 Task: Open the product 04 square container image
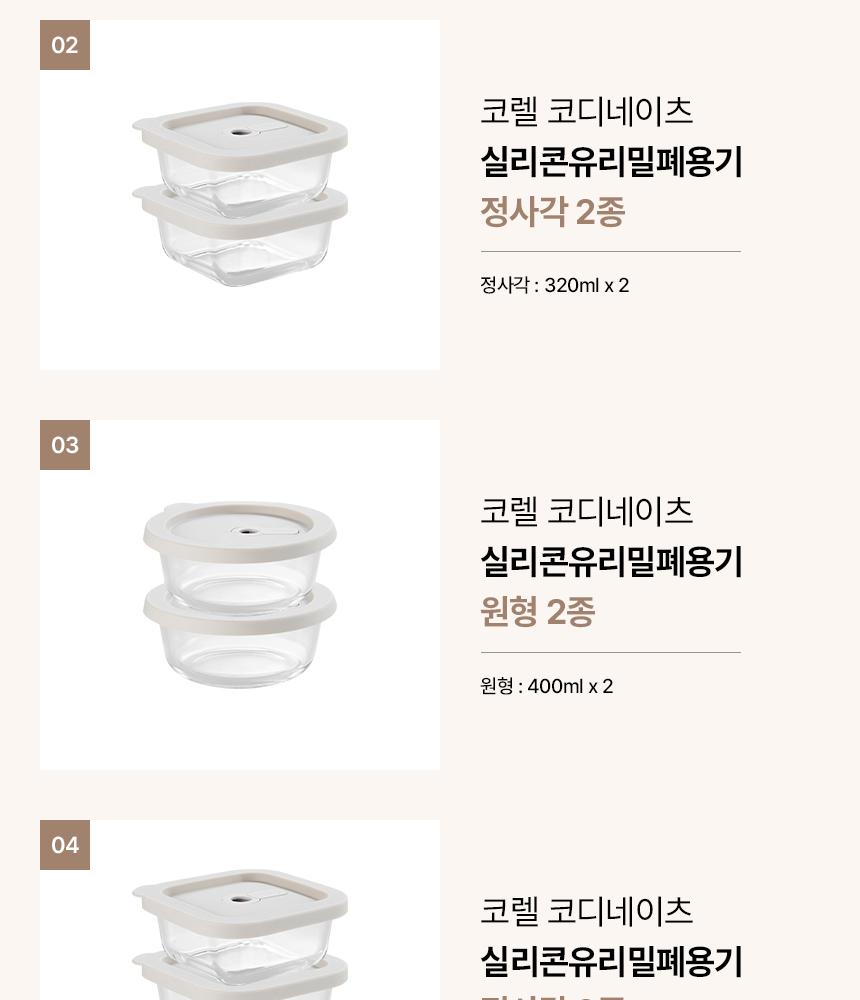(240, 930)
